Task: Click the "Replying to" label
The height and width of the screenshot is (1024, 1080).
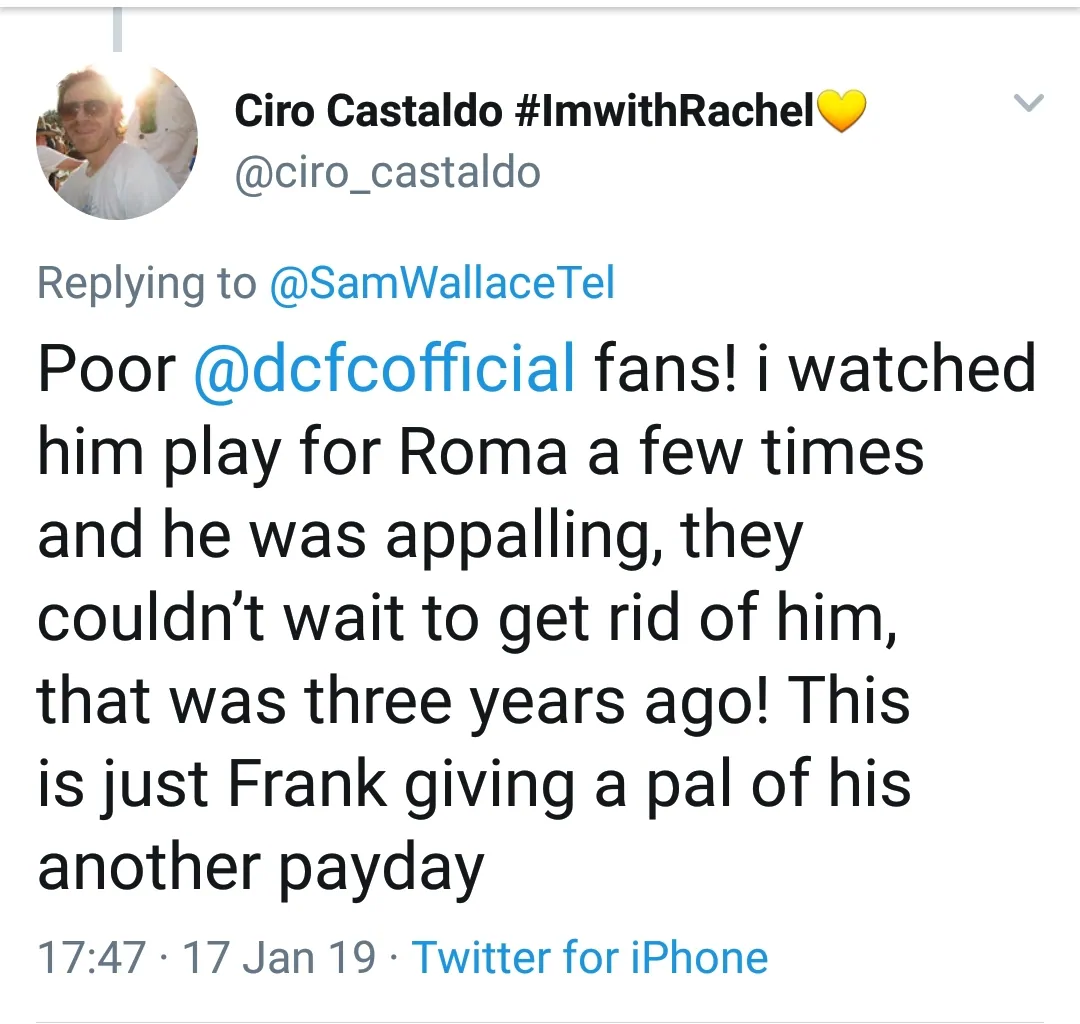Action: pyautogui.click(x=146, y=285)
